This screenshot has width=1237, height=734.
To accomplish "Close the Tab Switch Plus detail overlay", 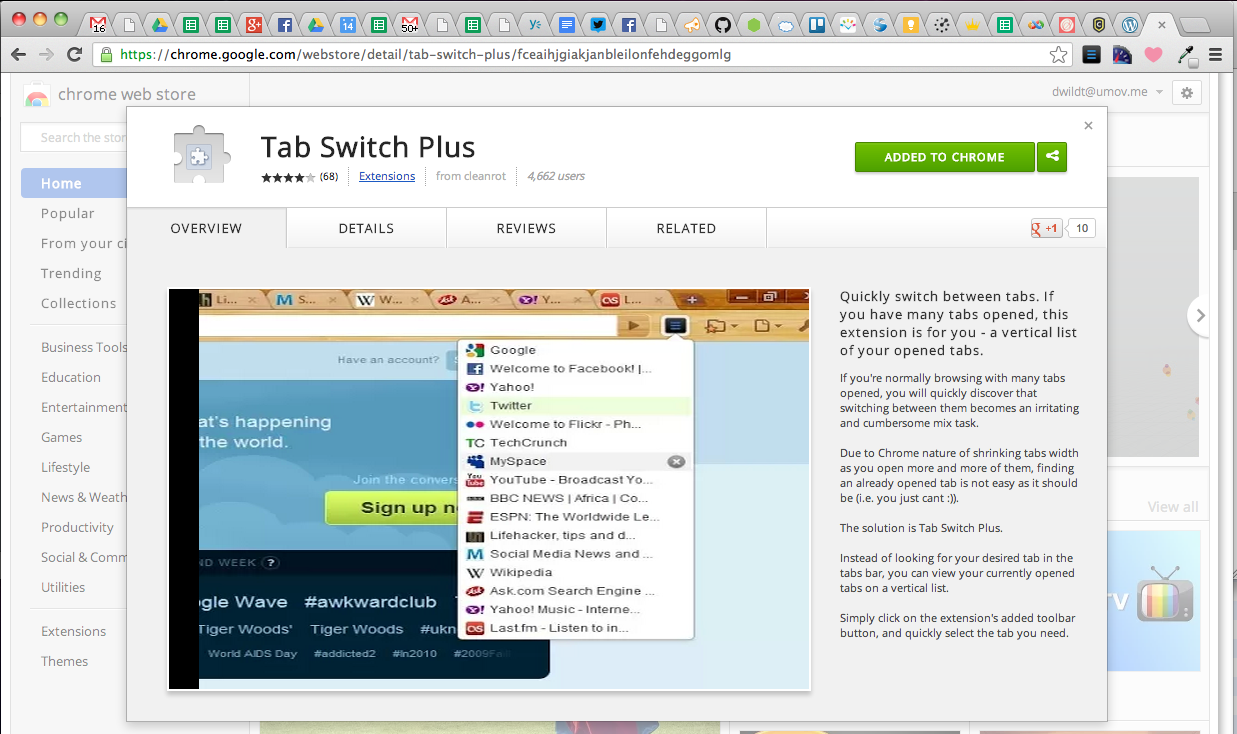I will (1088, 126).
